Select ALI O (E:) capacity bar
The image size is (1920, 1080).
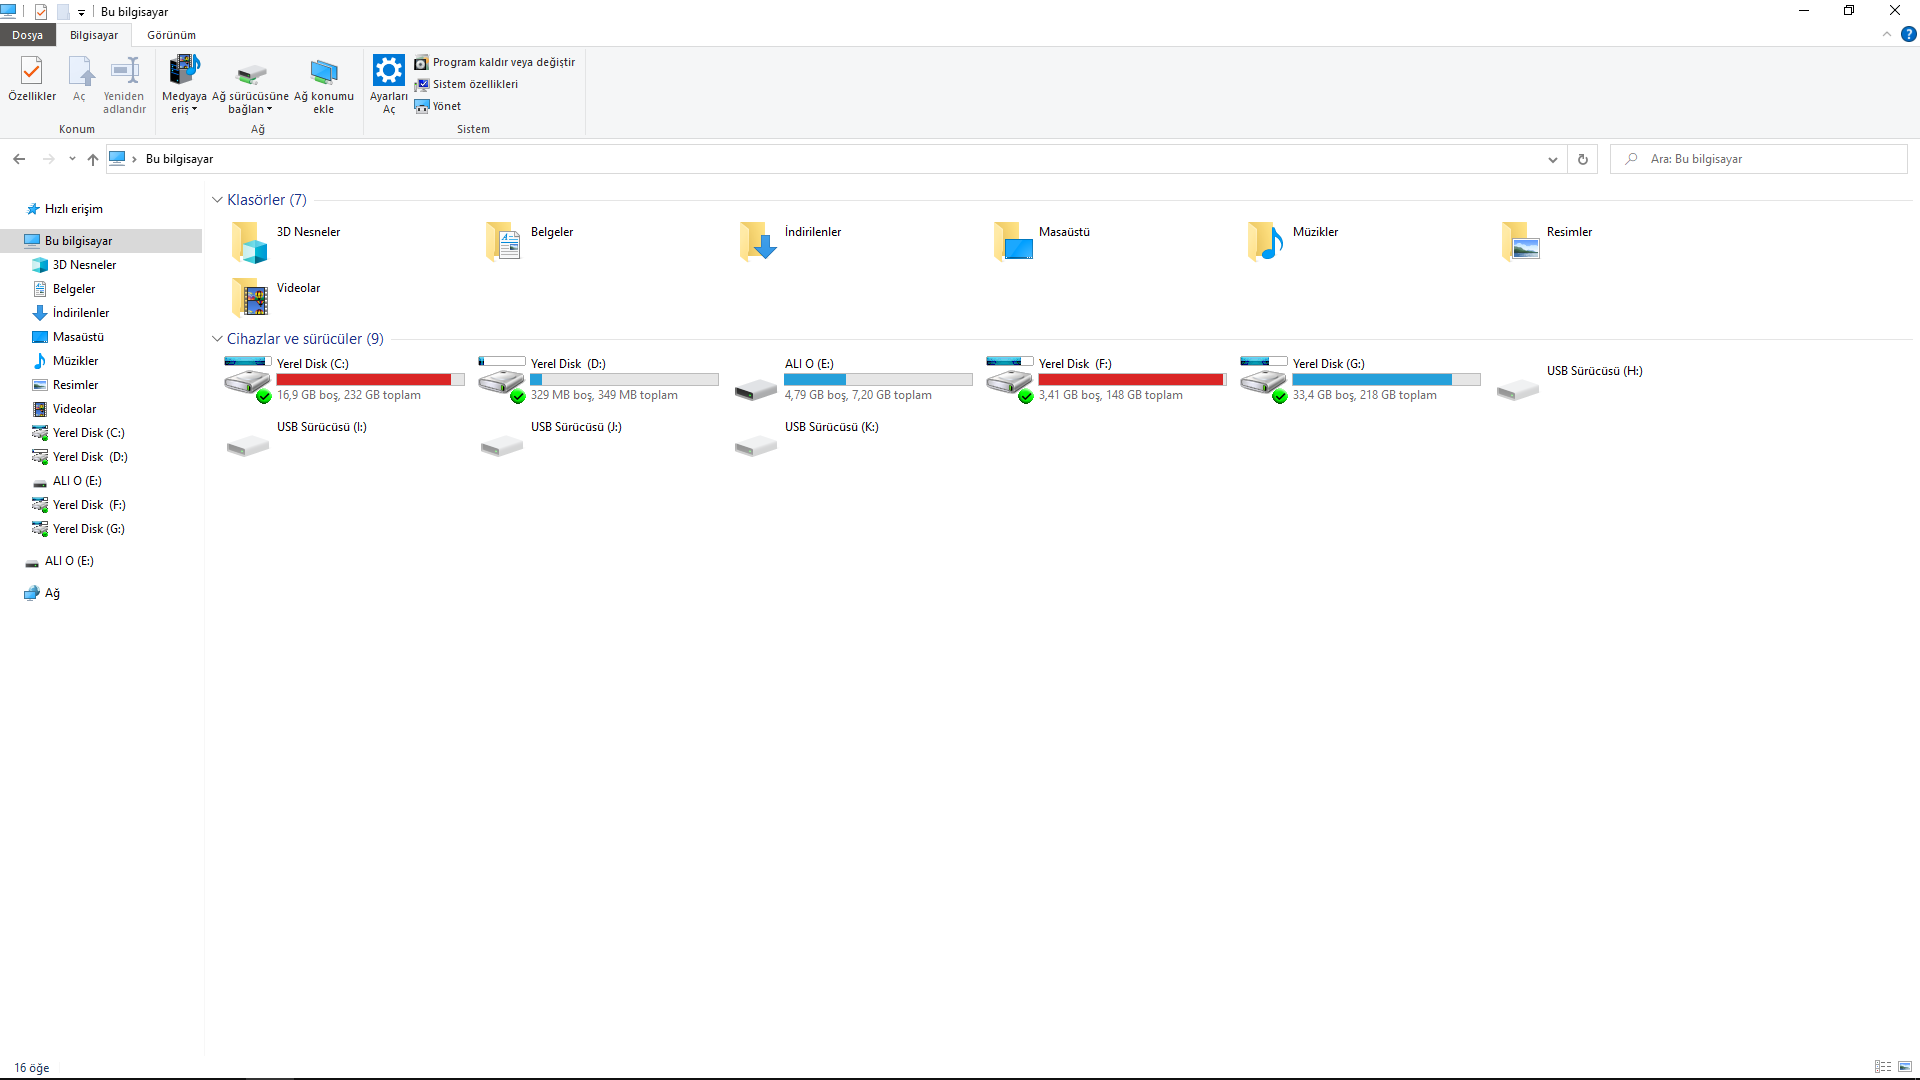[877, 380]
